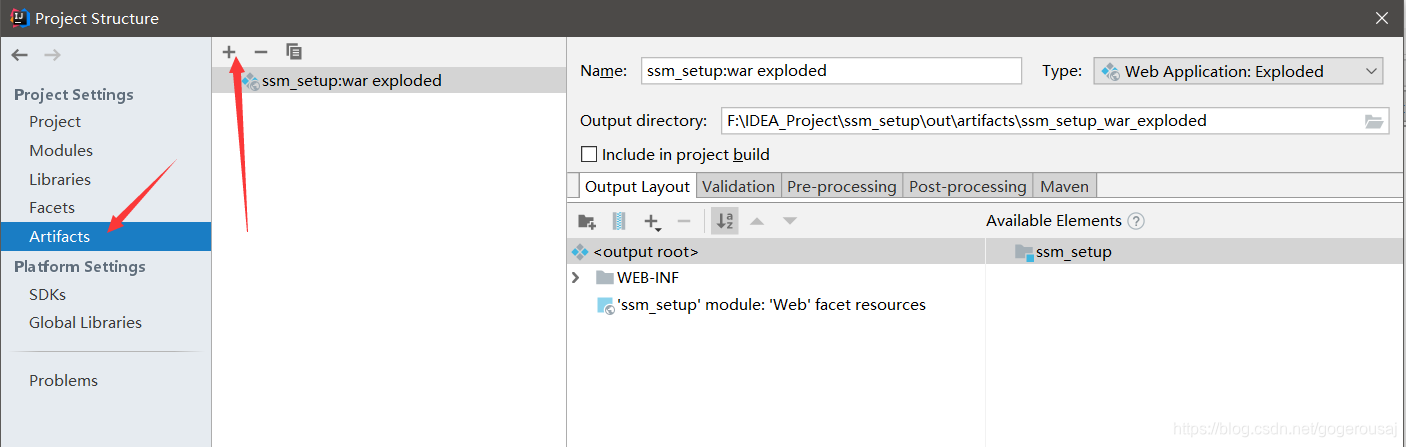Open the Pre-processing tab
This screenshot has width=1406, height=447.
(x=842, y=186)
